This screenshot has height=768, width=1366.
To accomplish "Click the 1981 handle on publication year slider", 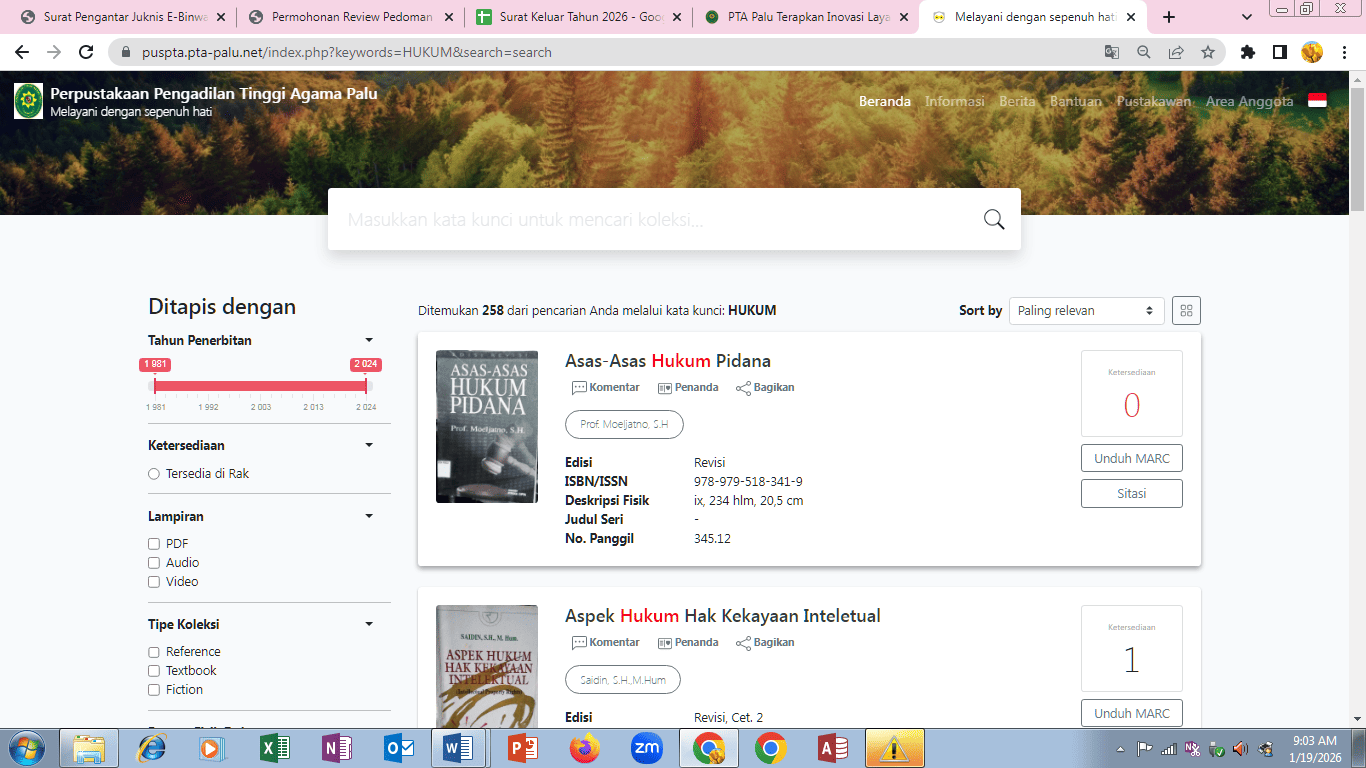I will click(x=155, y=385).
